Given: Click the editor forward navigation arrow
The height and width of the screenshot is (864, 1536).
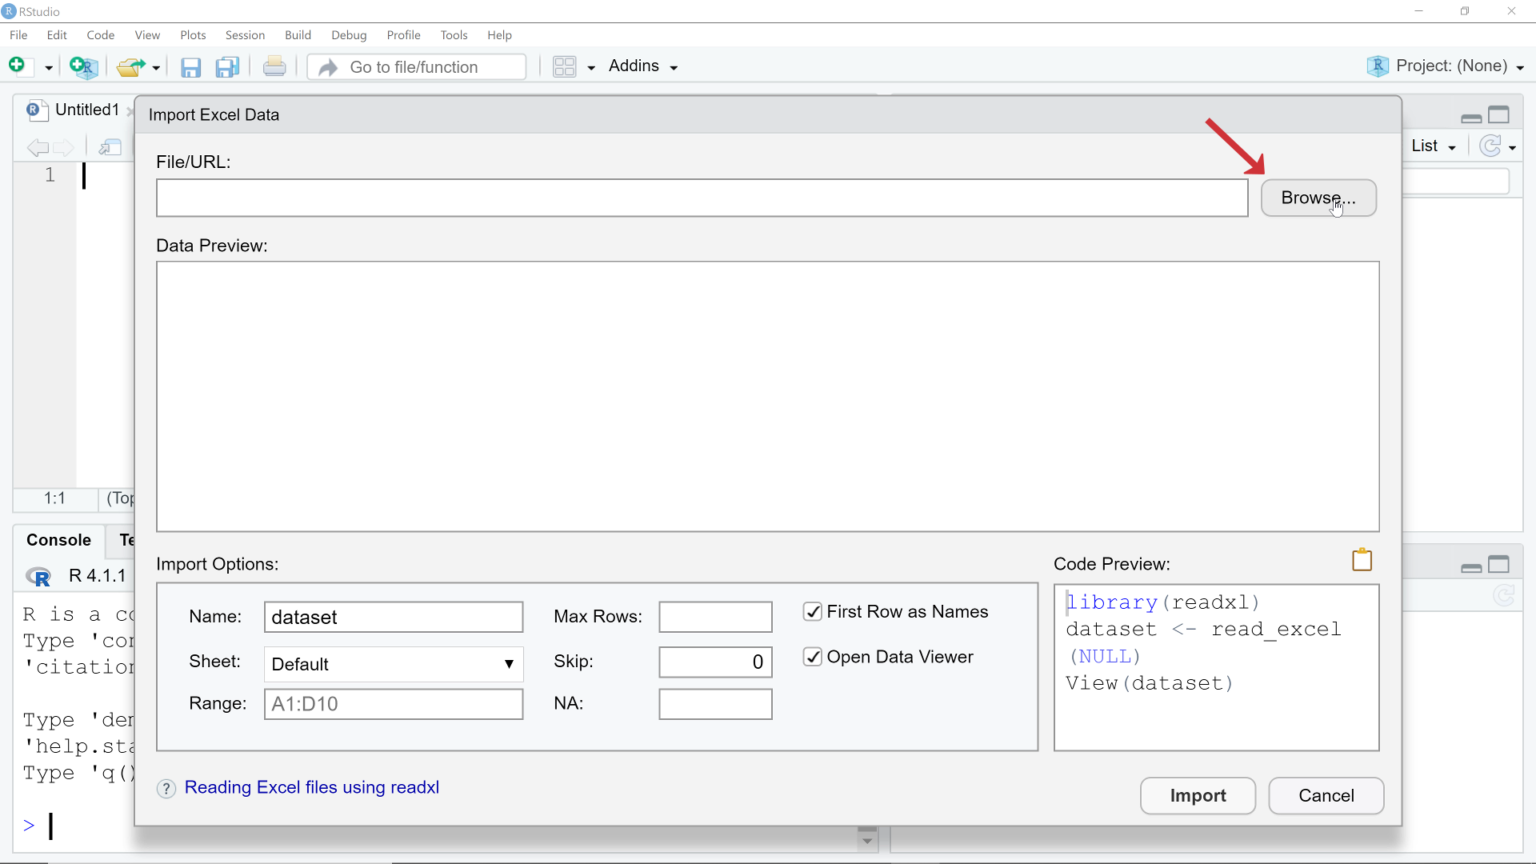Looking at the screenshot, I should coord(63,148).
